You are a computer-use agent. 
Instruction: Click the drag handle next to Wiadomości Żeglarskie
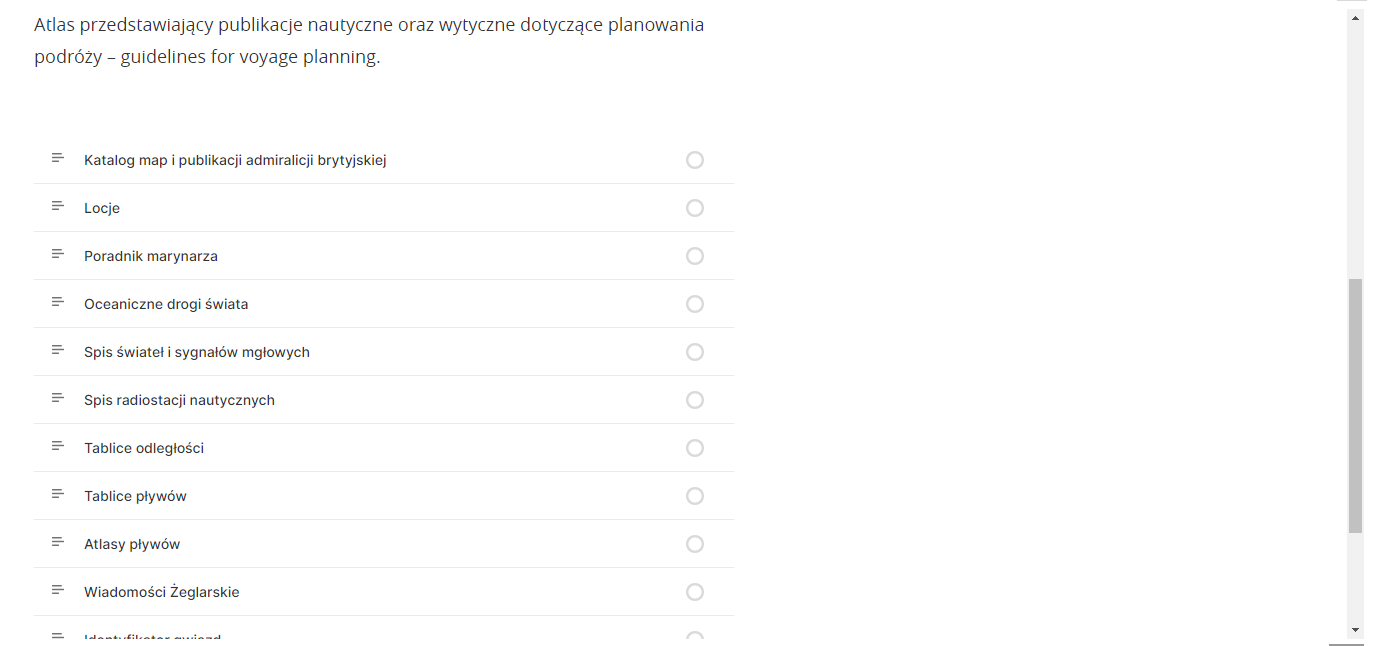coord(57,590)
